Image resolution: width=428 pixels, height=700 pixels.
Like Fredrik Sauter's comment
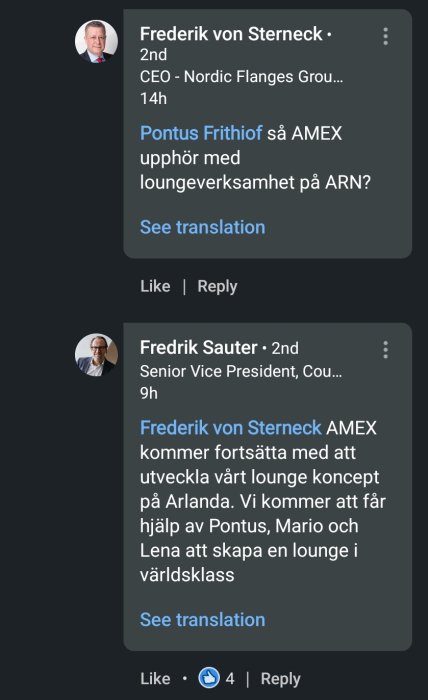tap(155, 679)
